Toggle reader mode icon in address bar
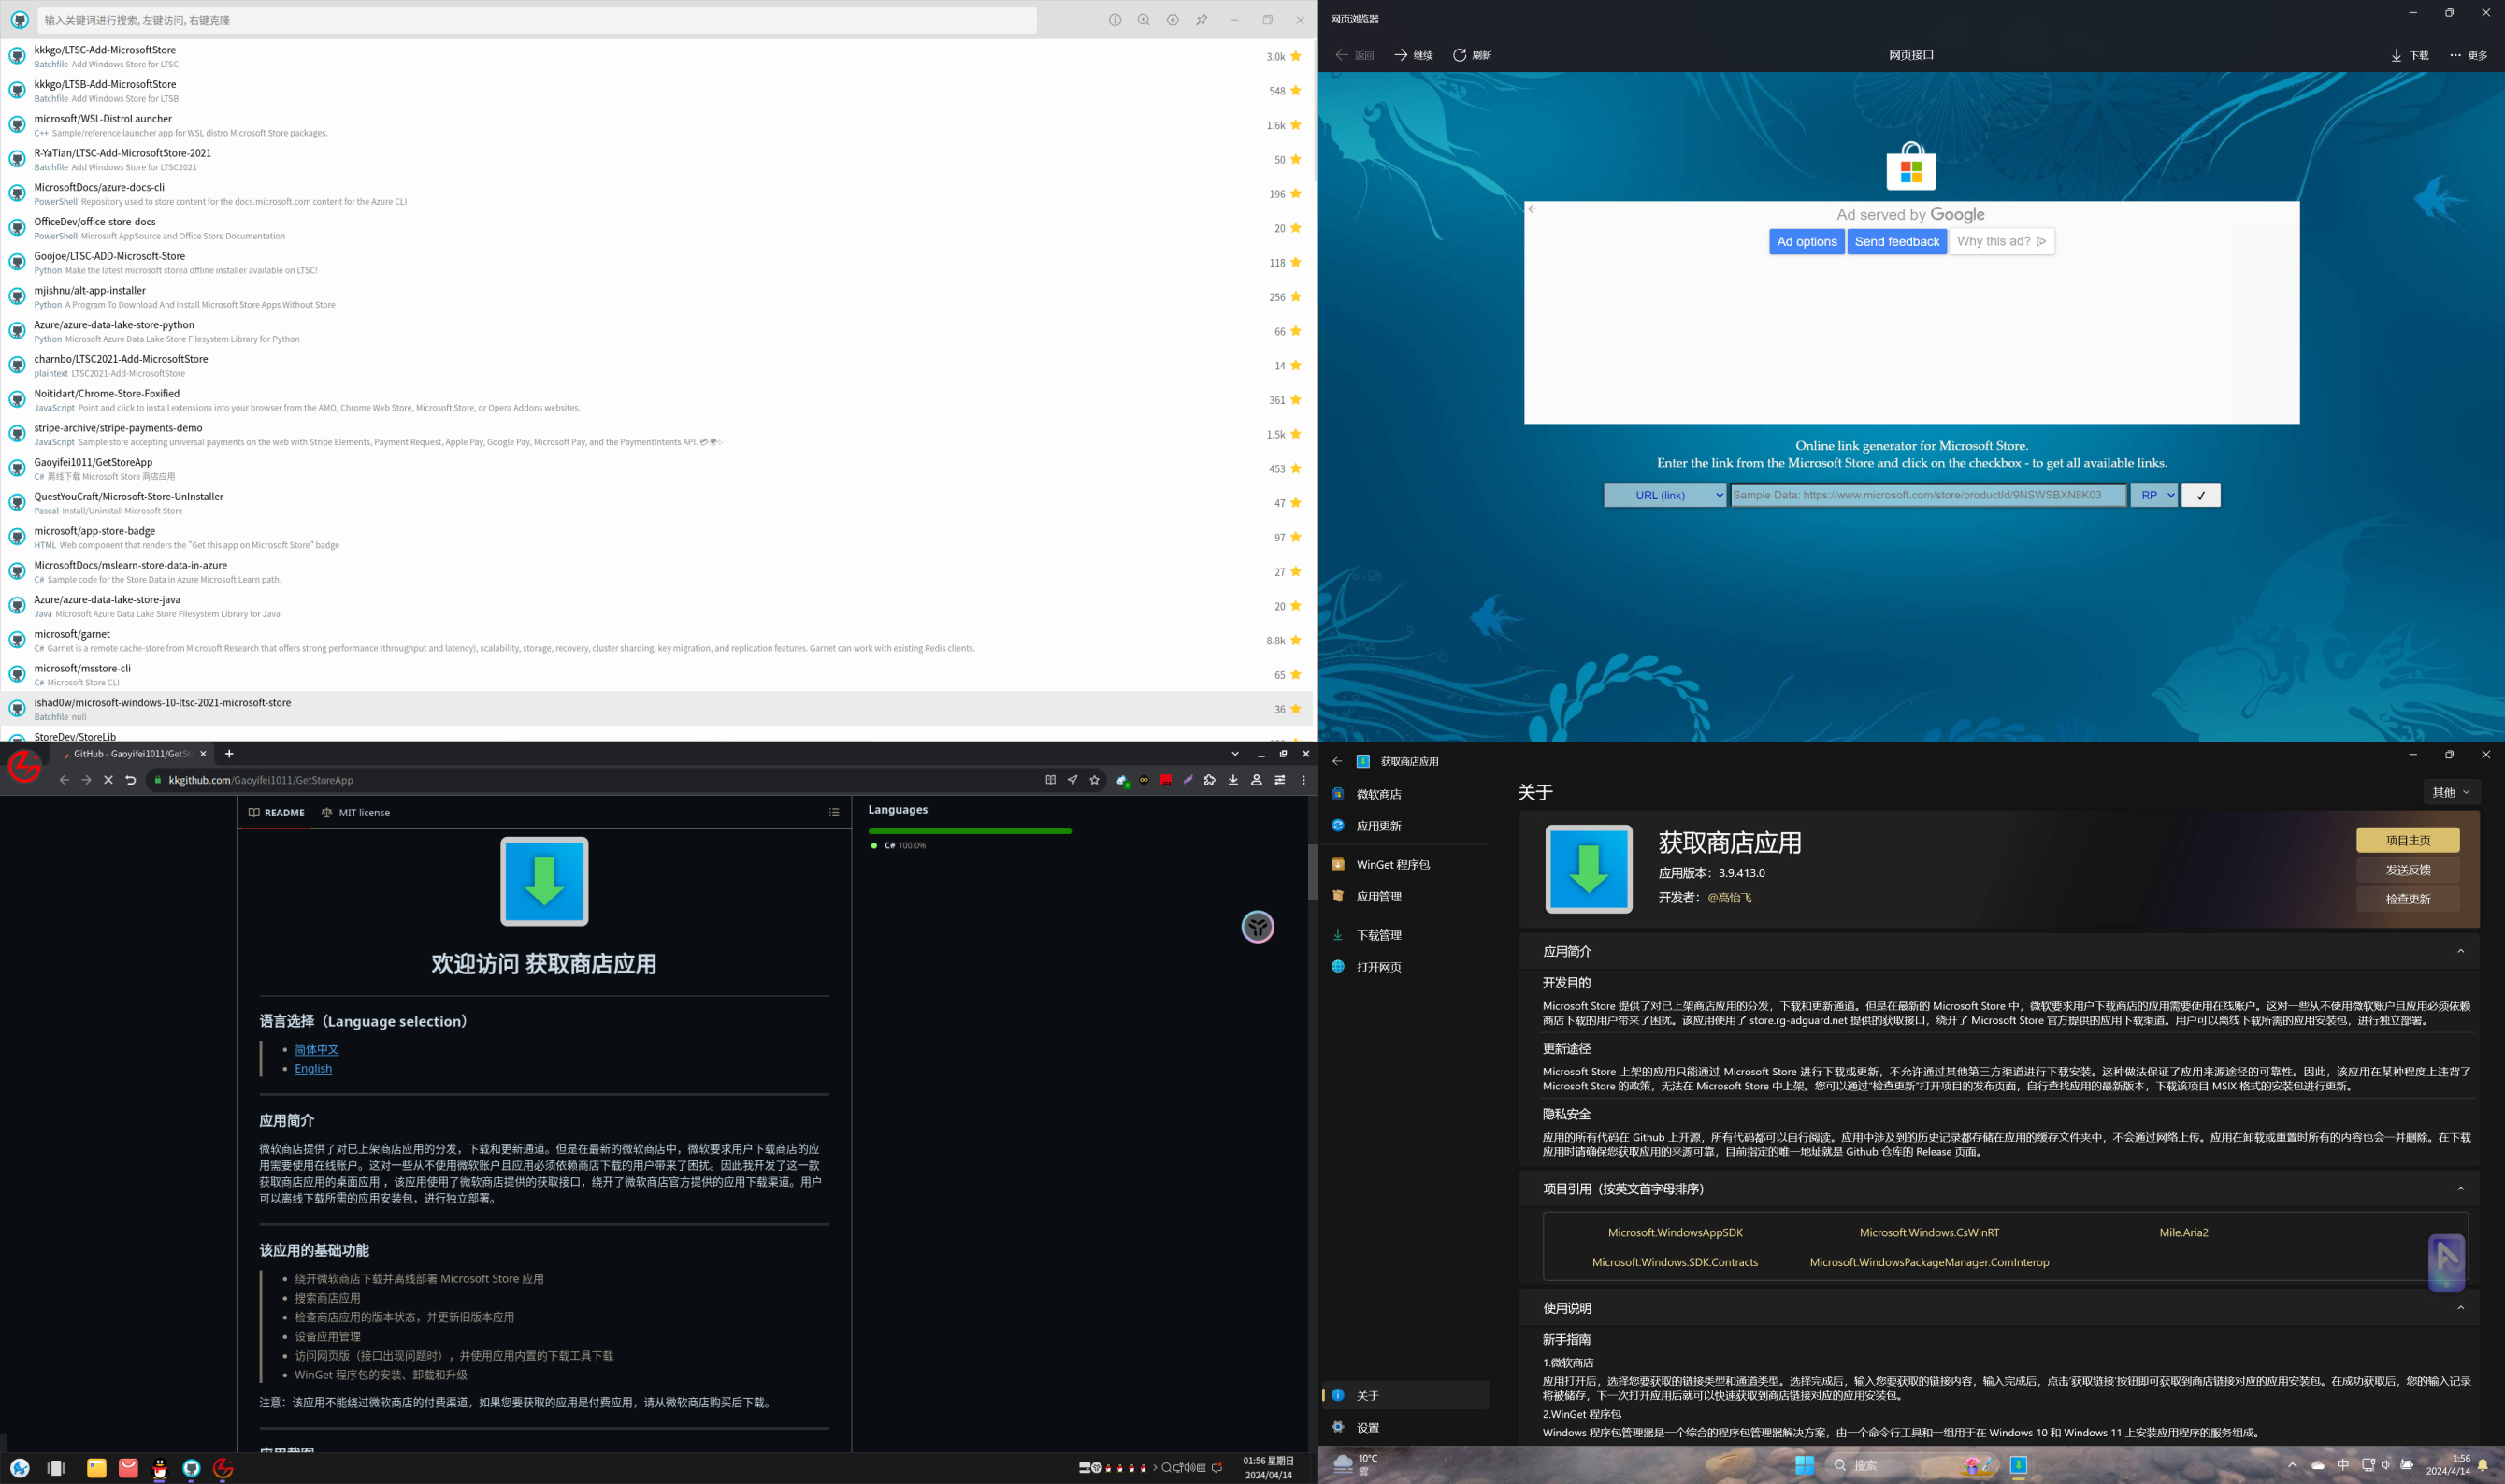 (x=1050, y=780)
